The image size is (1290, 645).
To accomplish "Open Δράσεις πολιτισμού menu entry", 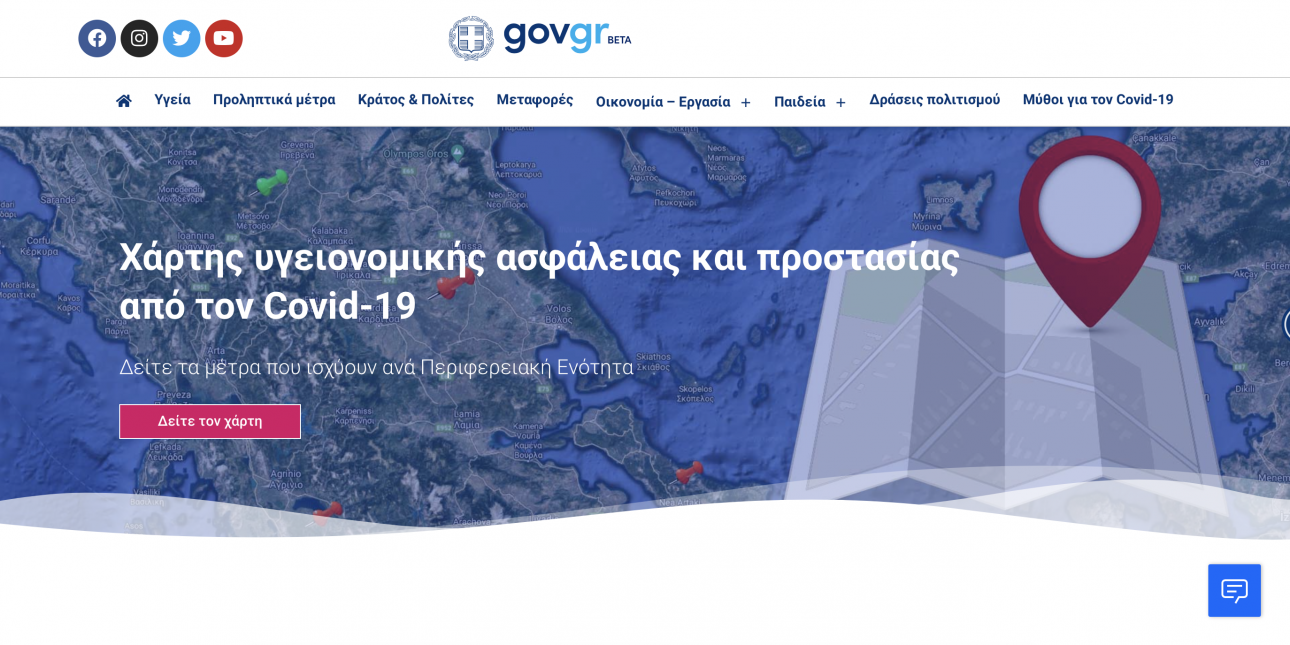I will pos(934,100).
